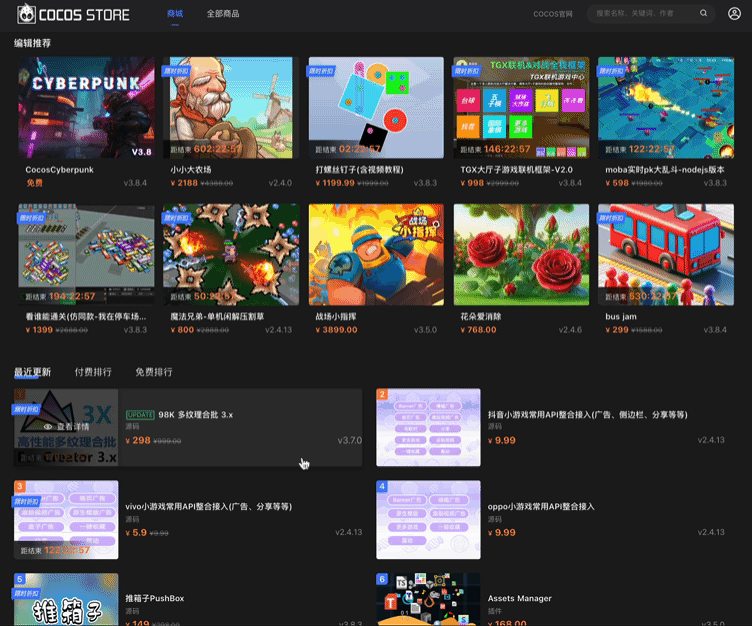Click the 限时折扣 badge on 小小大农场
Image resolution: width=752 pixels, height=626 pixels.
176,71
